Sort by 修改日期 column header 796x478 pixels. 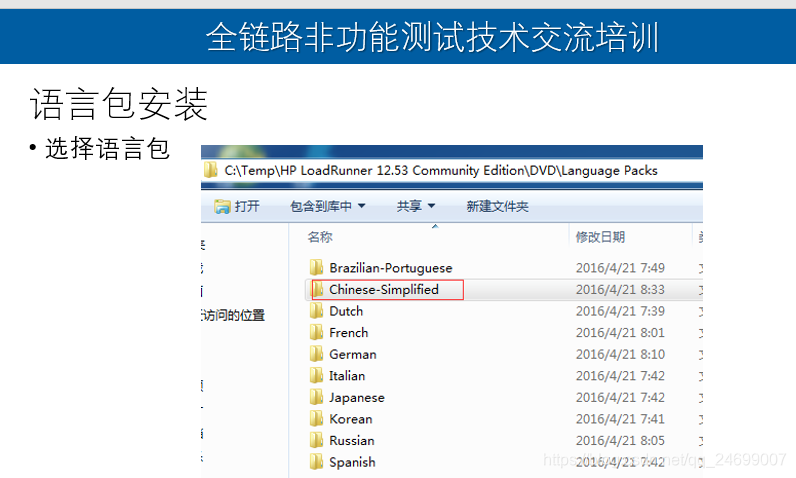[600, 237]
